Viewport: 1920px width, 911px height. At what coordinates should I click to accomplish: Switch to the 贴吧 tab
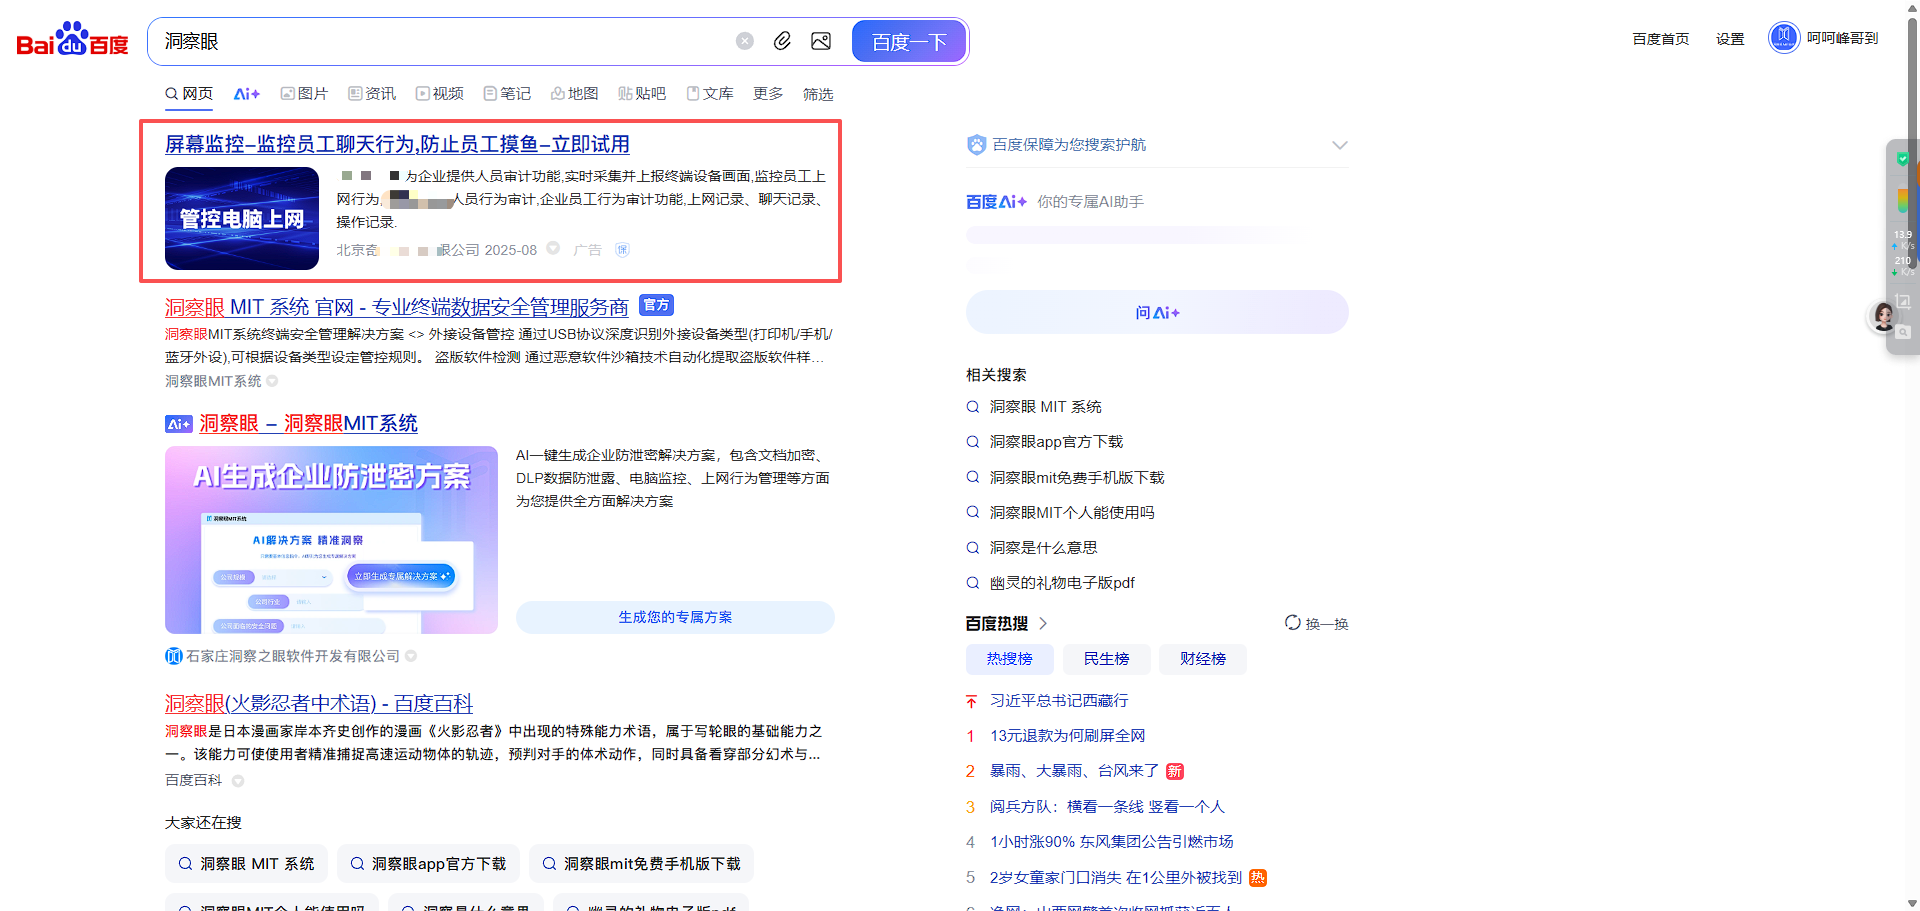pyautogui.click(x=642, y=94)
